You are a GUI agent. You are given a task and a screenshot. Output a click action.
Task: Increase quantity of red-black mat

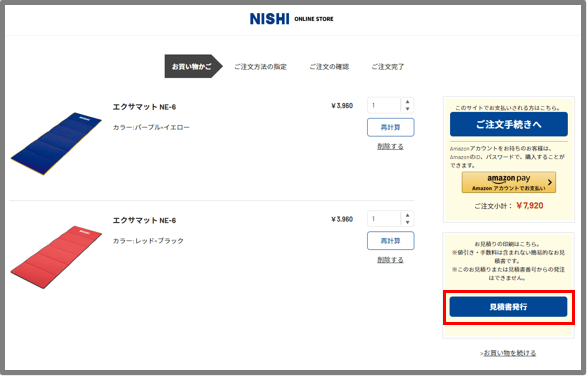tap(408, 215)
